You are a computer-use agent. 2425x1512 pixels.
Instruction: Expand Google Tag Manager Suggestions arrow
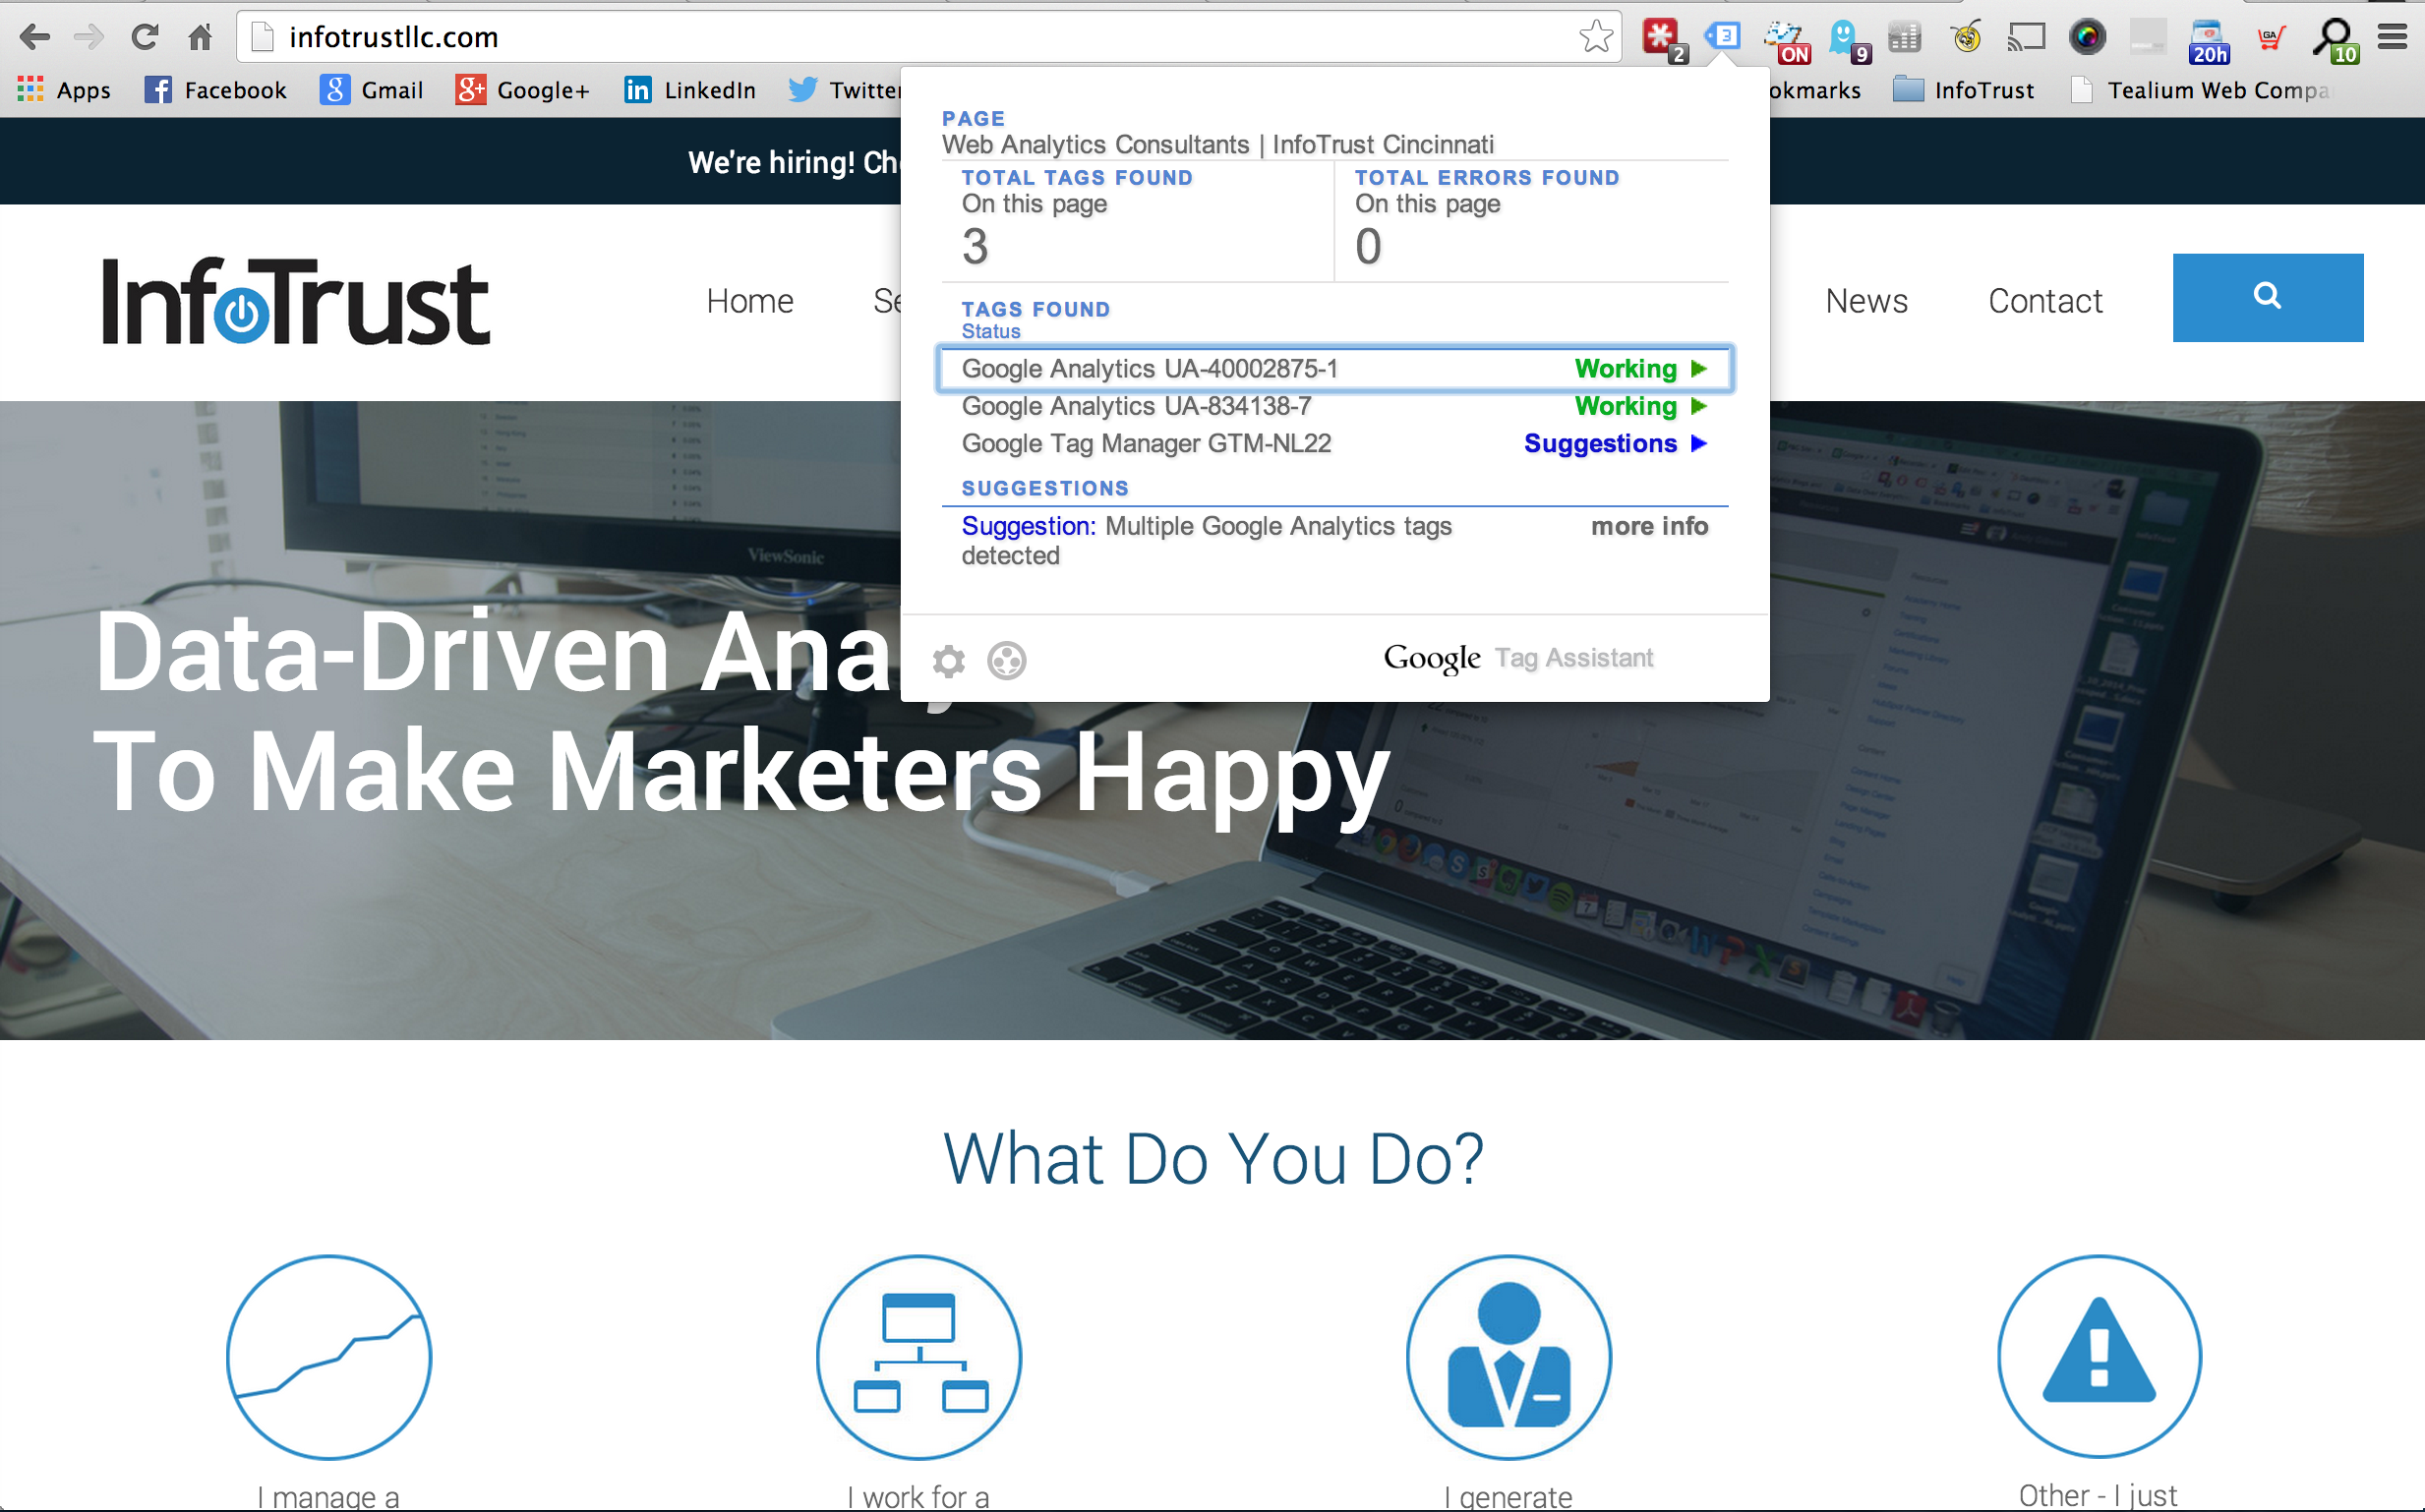pos(1698,443)
